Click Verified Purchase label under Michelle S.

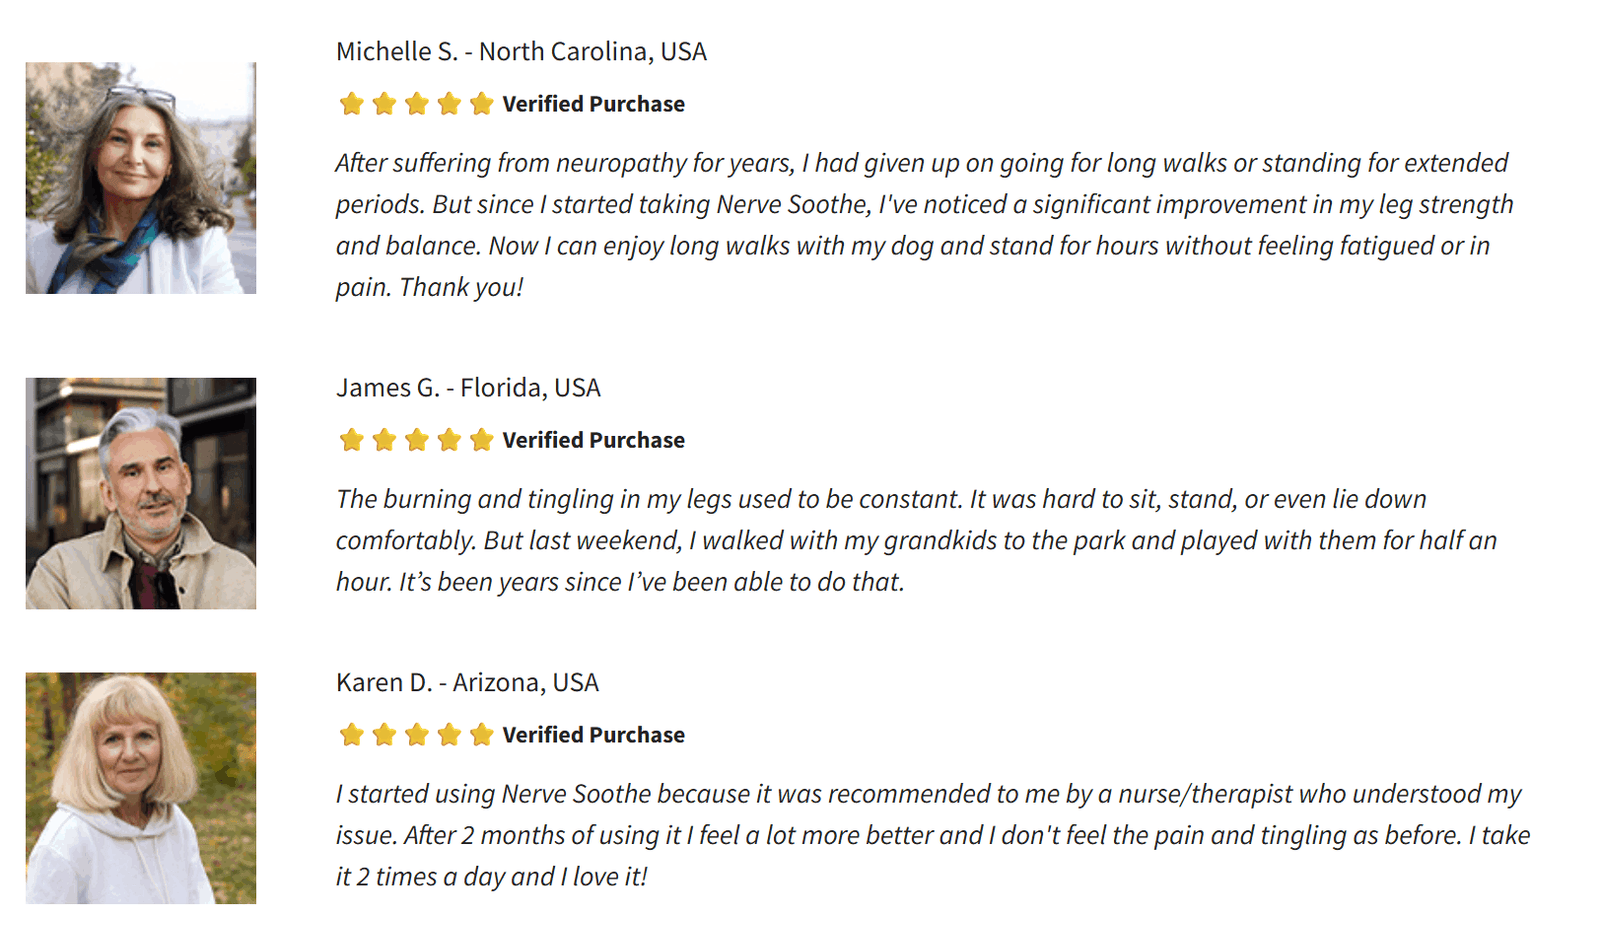click(x=593, y=104)
